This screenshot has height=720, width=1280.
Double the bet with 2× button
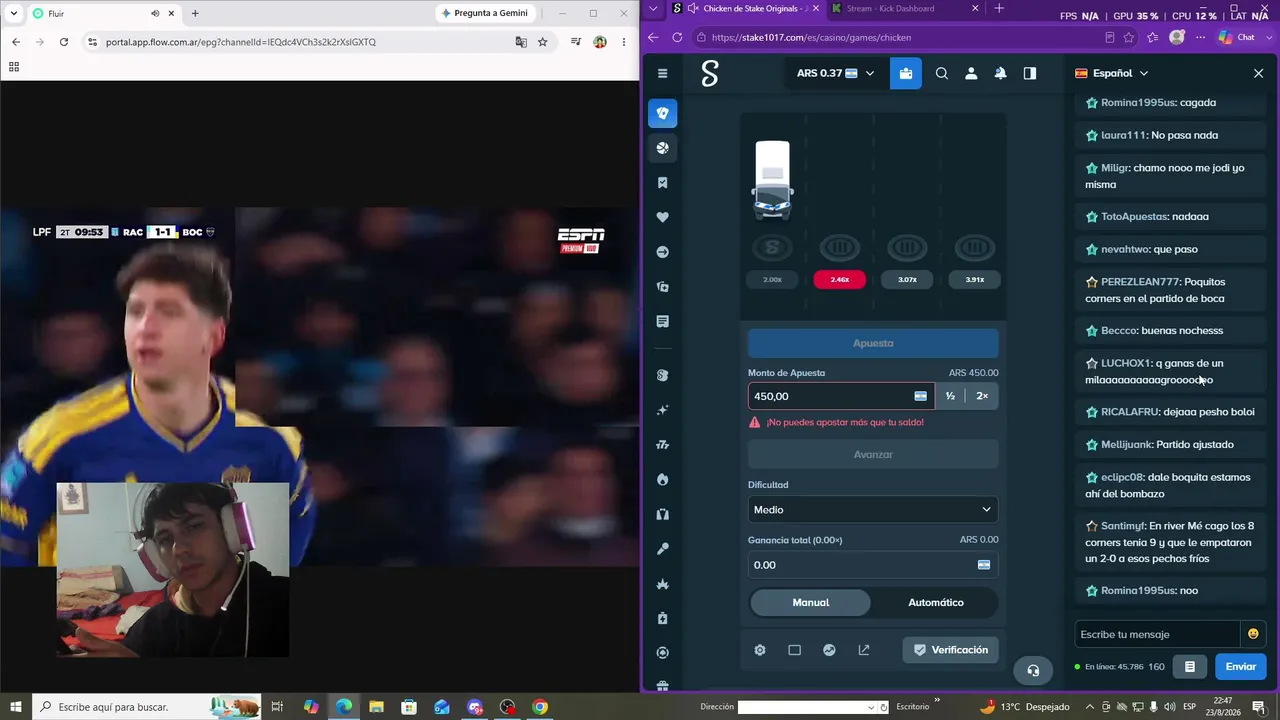tap(982, 396)
